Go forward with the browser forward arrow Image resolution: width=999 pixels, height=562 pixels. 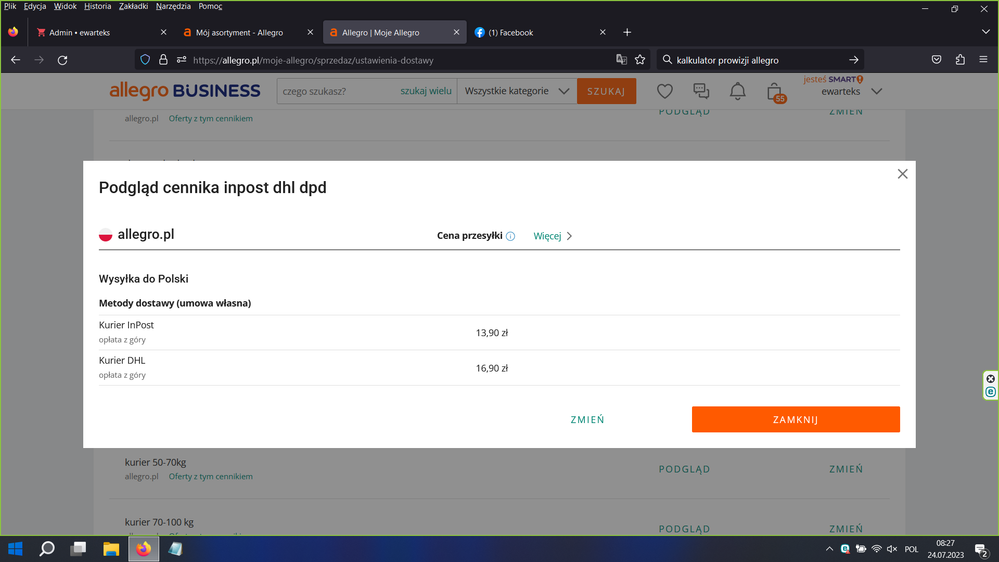[x=39, y=60]
